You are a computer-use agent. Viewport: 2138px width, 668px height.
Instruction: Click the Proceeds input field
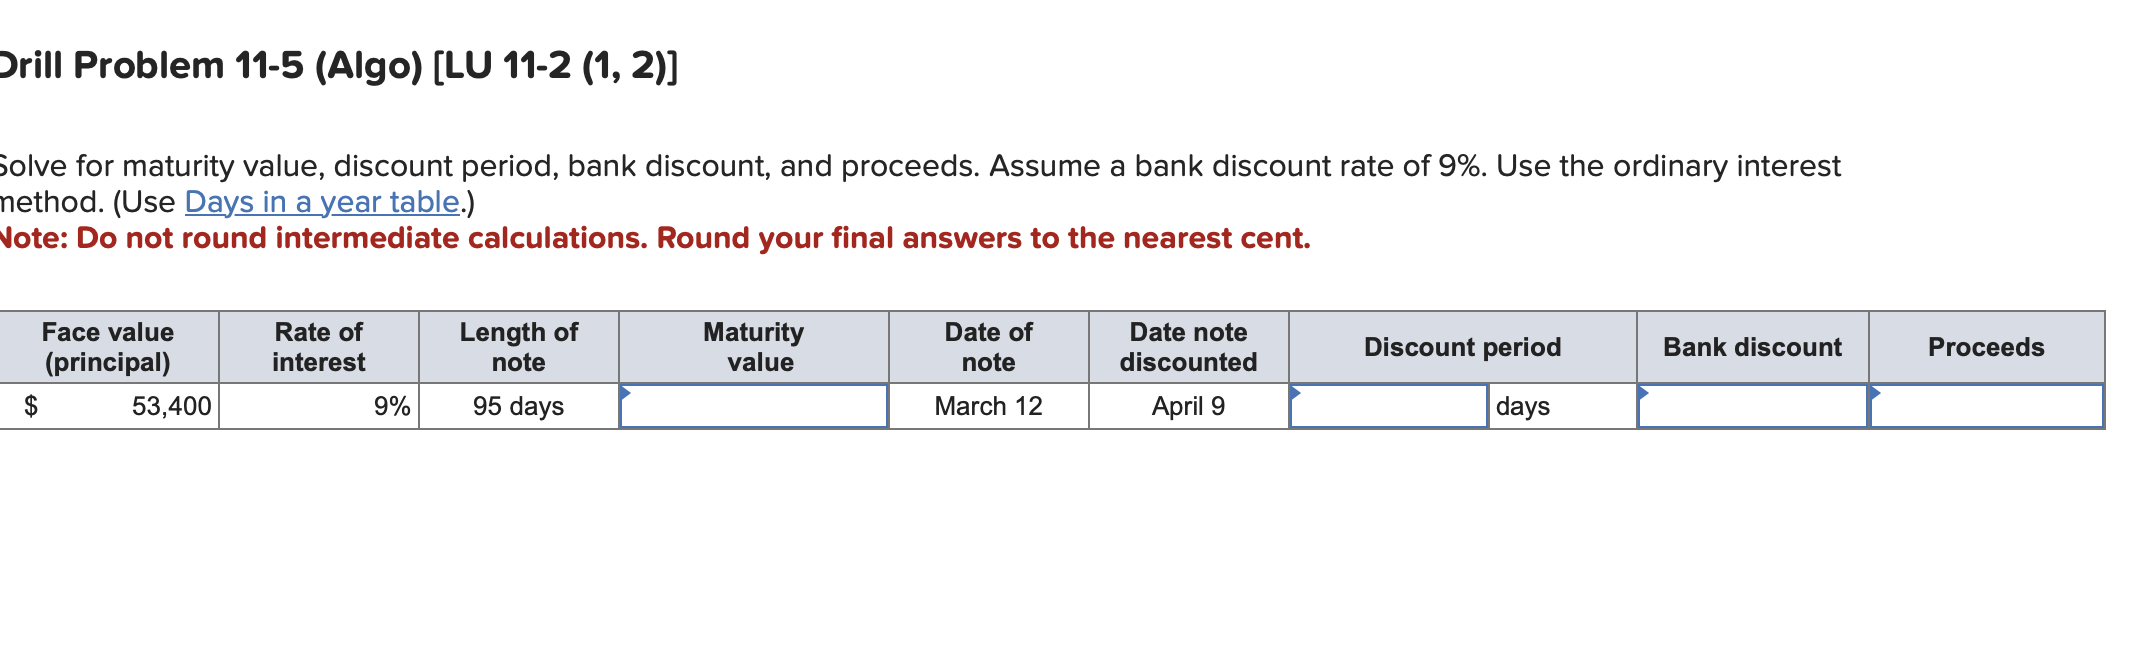(1986, 406)
